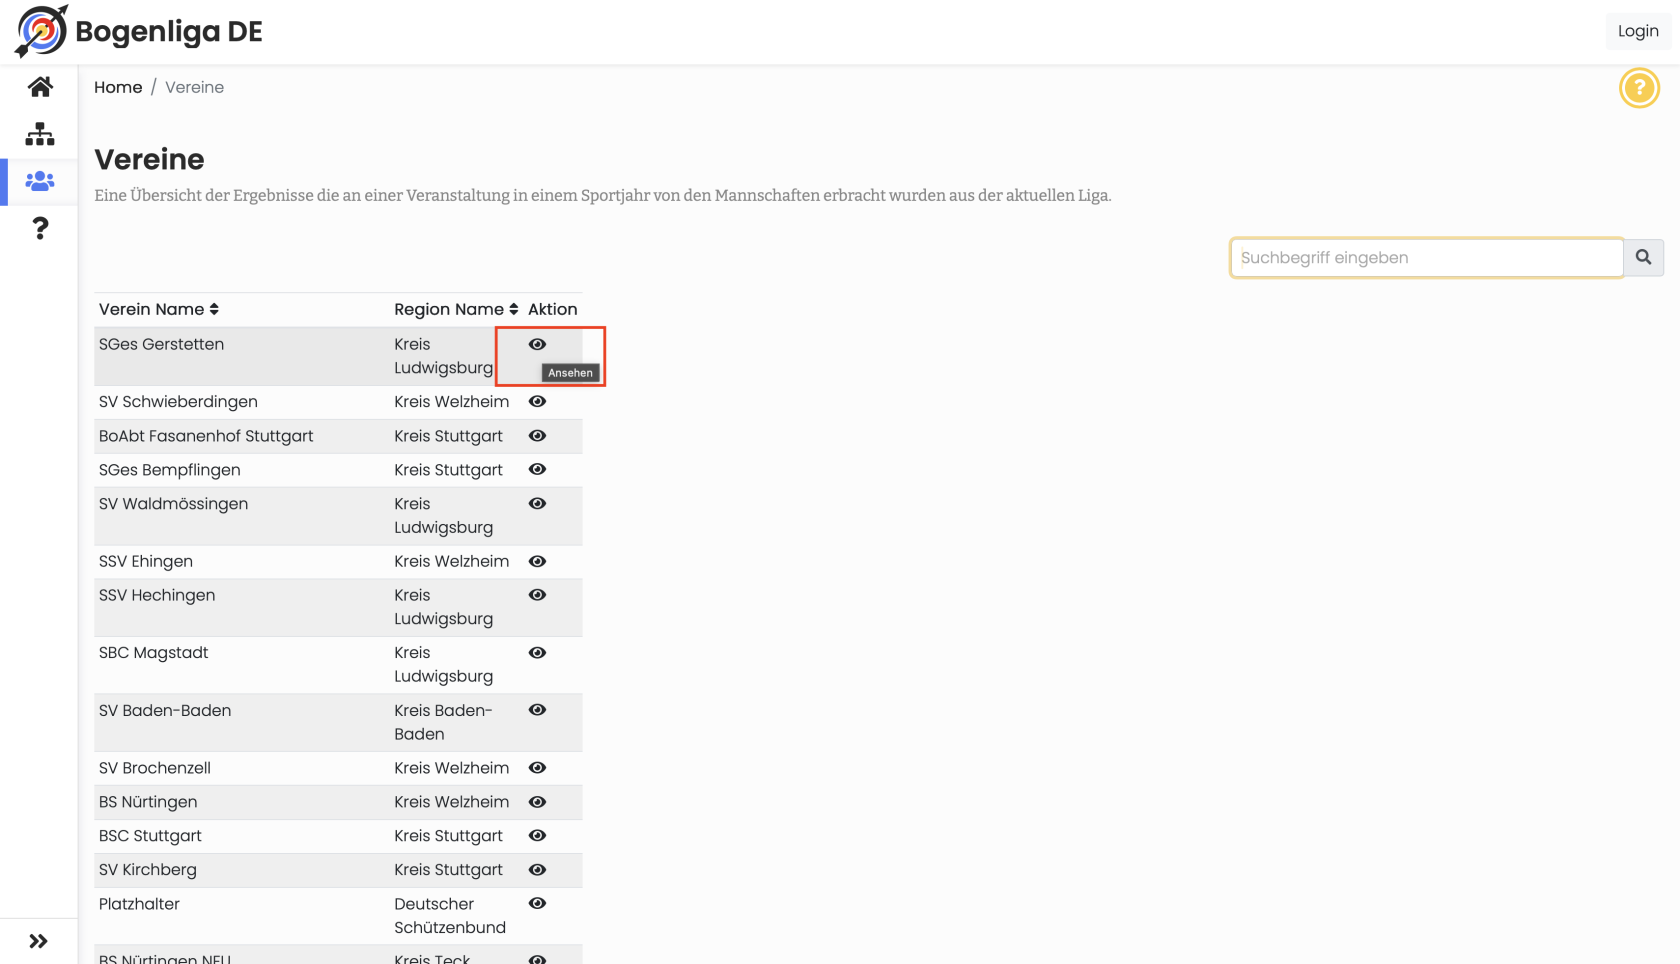The width and height of the screenshot is (1680, 964).
Task: Sort table by Region Name
Action: tap(456, 309)
